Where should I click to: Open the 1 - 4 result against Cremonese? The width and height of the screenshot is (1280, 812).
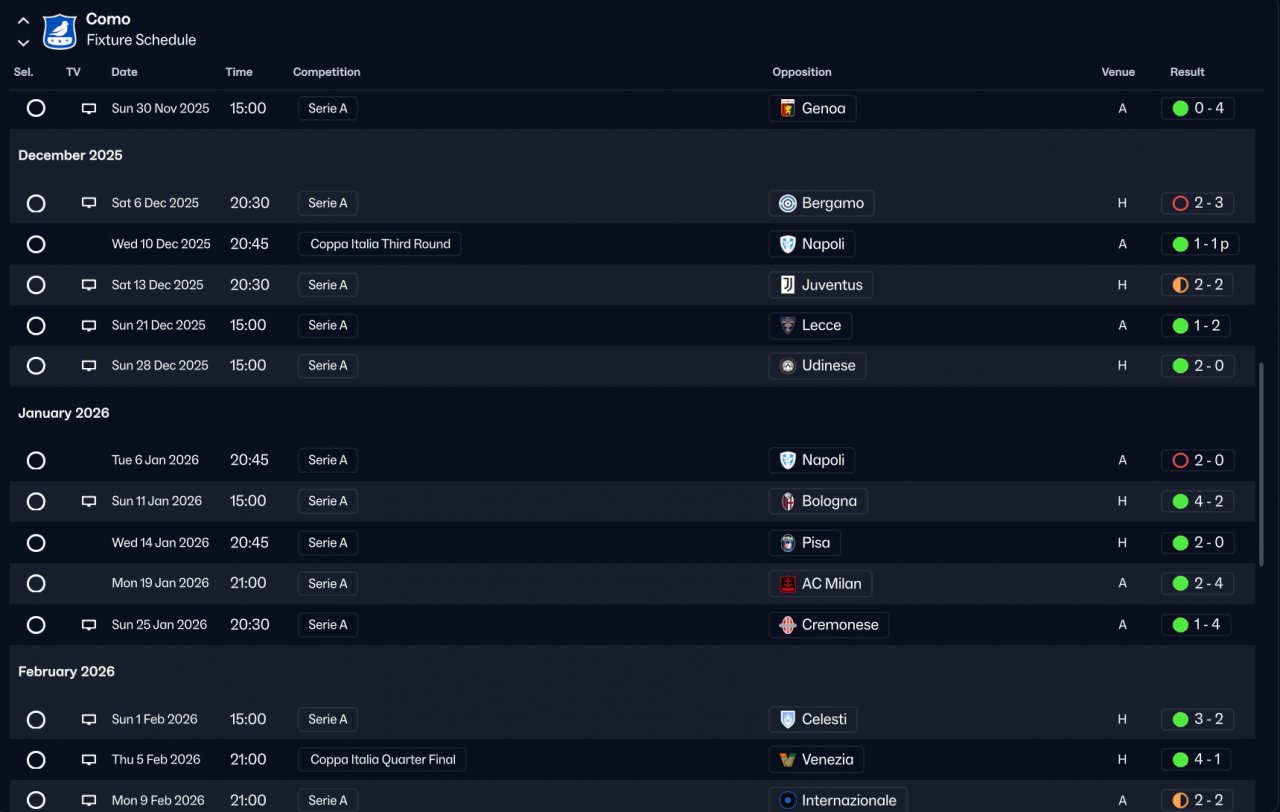click(x=1198, y=625)
